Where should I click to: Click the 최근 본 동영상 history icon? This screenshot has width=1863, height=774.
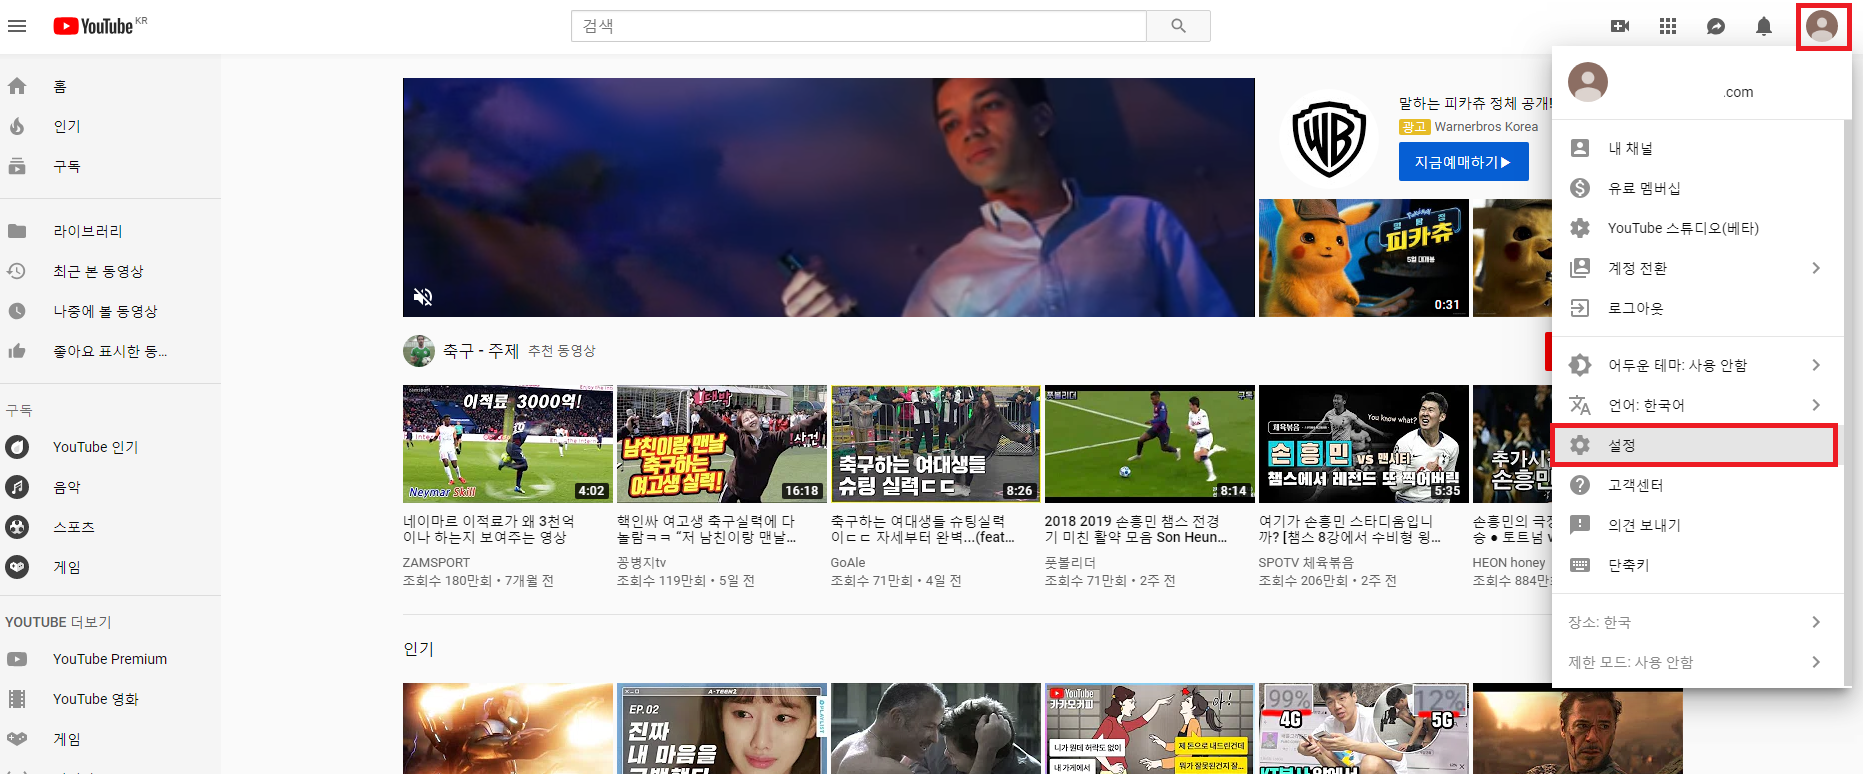click(x=17, y=271)
